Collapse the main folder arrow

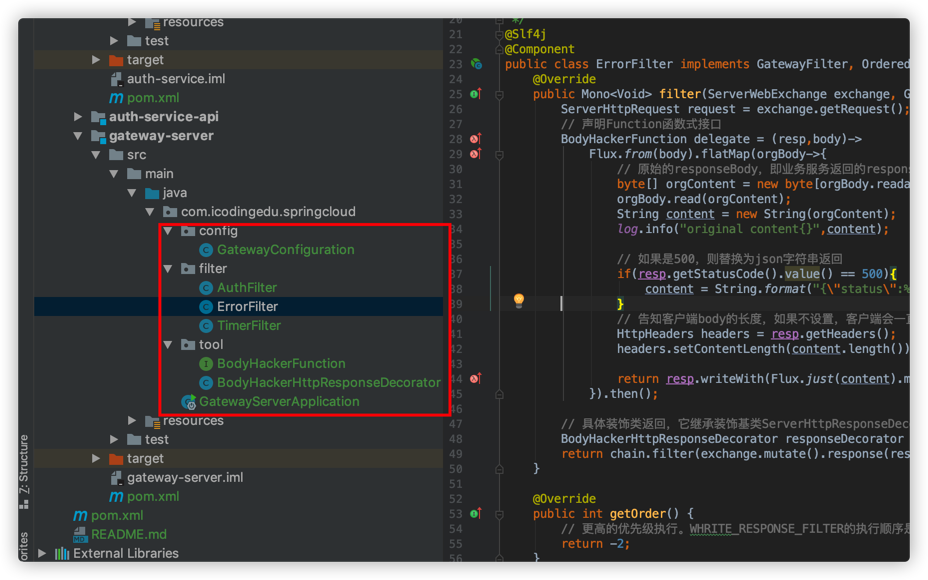pos(114,174)
